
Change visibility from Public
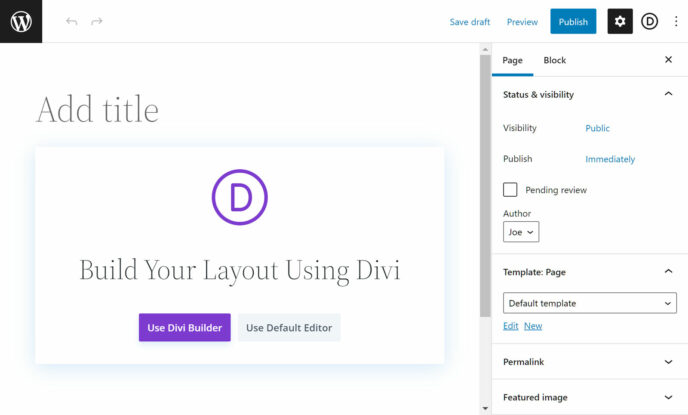pyautogui.click(x=597, y=128)
